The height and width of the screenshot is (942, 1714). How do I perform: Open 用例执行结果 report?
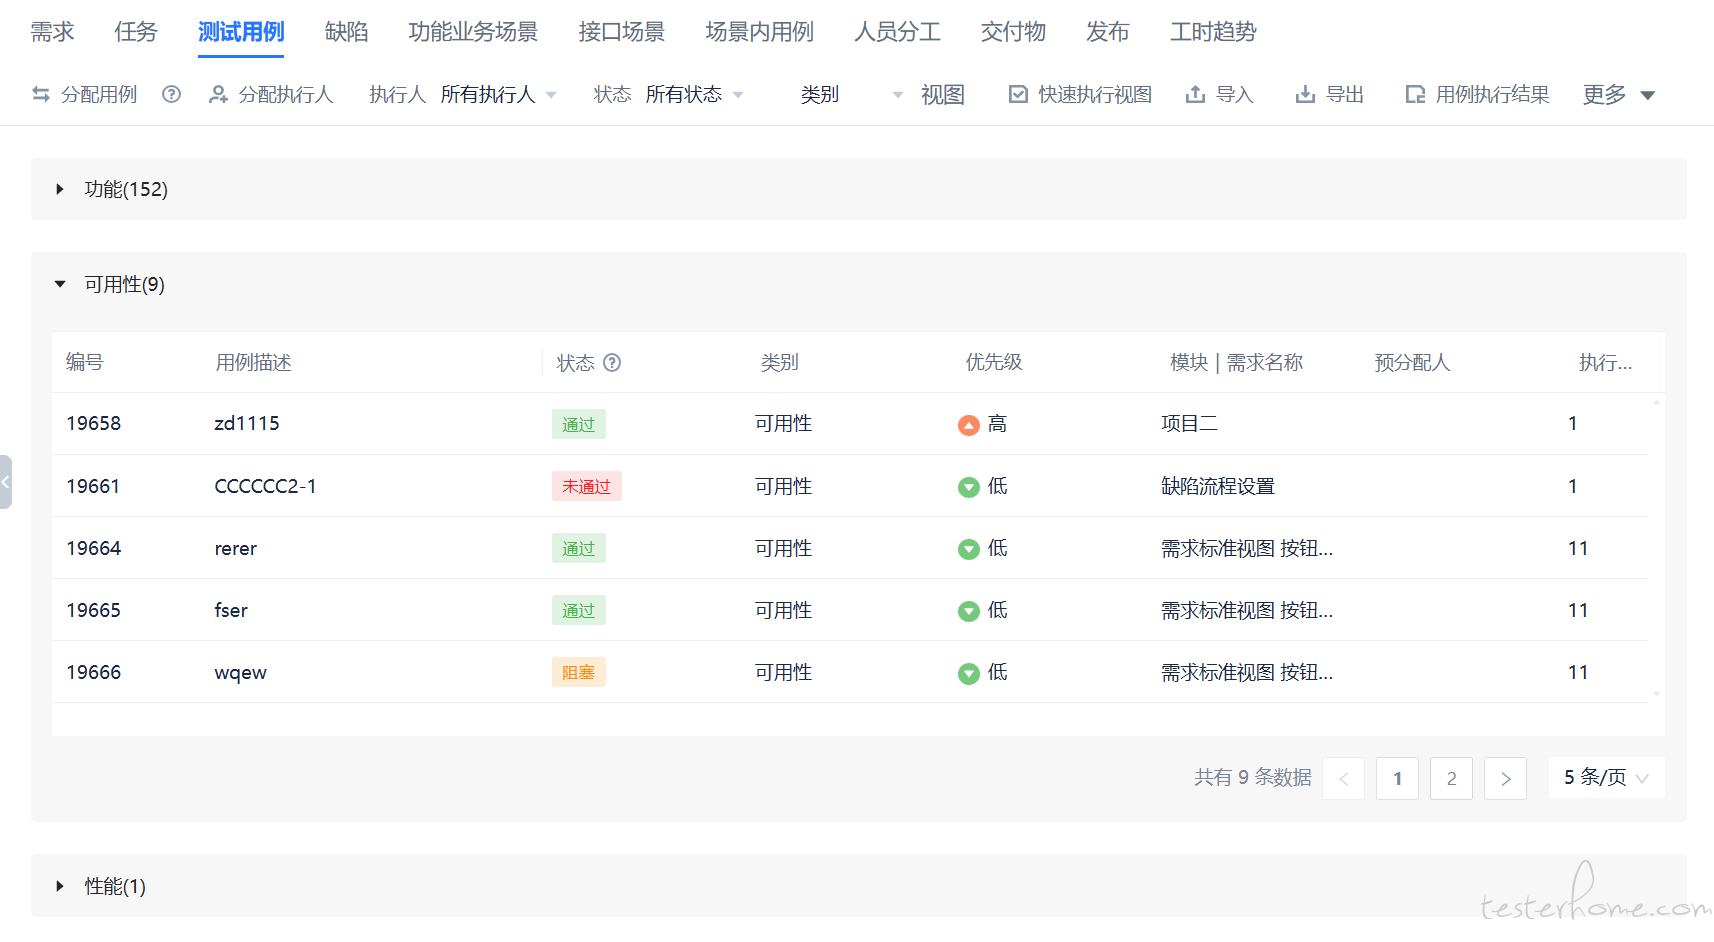point(1478,95)
